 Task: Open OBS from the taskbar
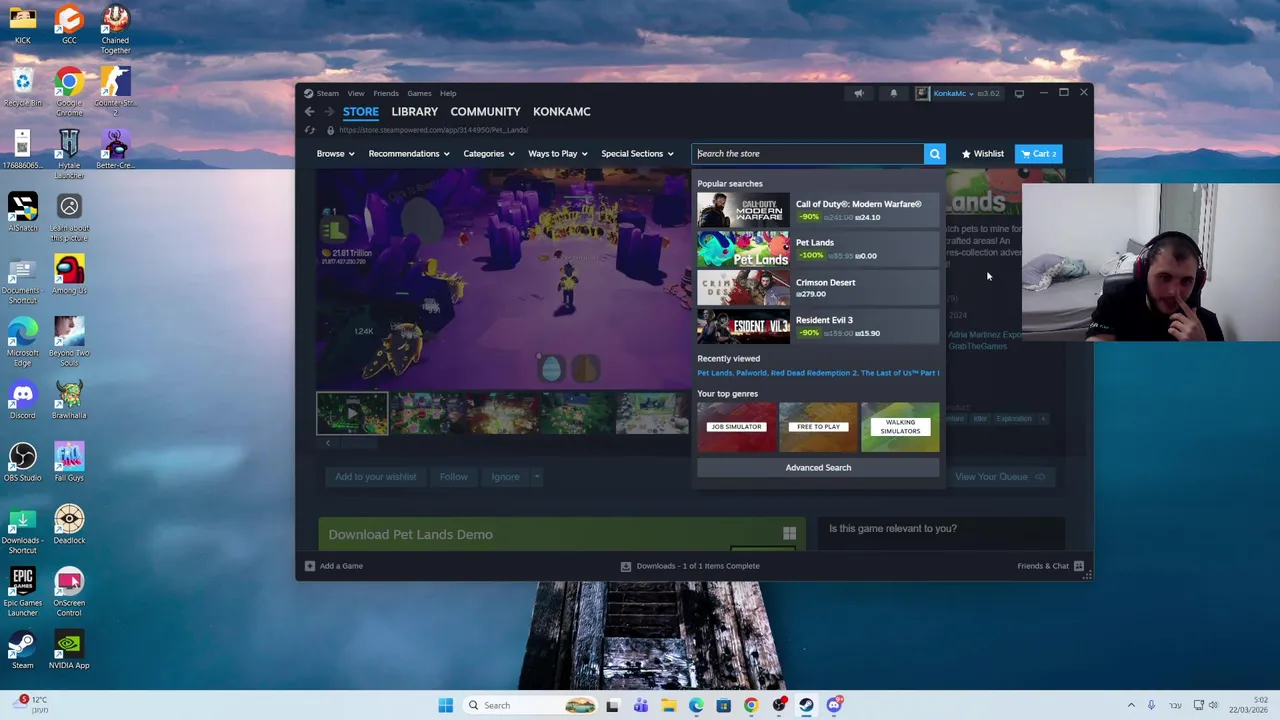779,705
